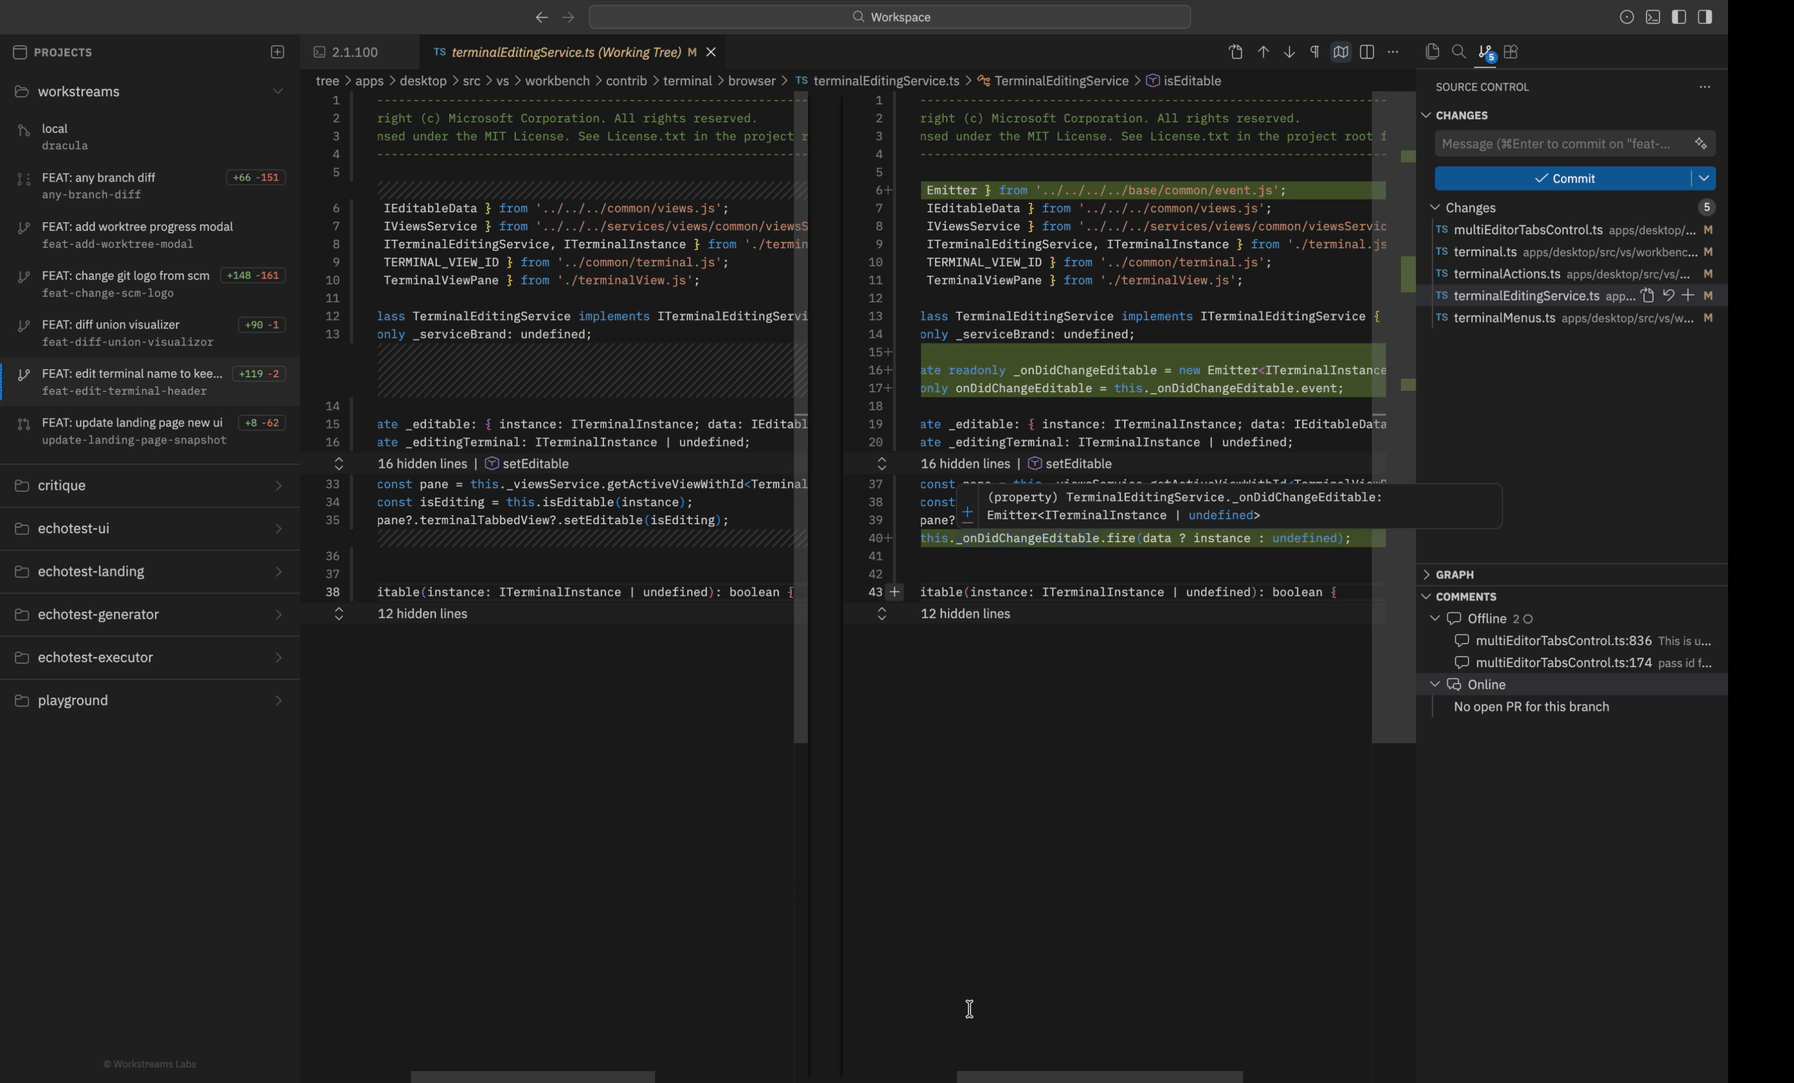Open the split editor icon
The width and height of the screenshot is (1794, 1083).
pyautogui.click(x=1366, y=52)
